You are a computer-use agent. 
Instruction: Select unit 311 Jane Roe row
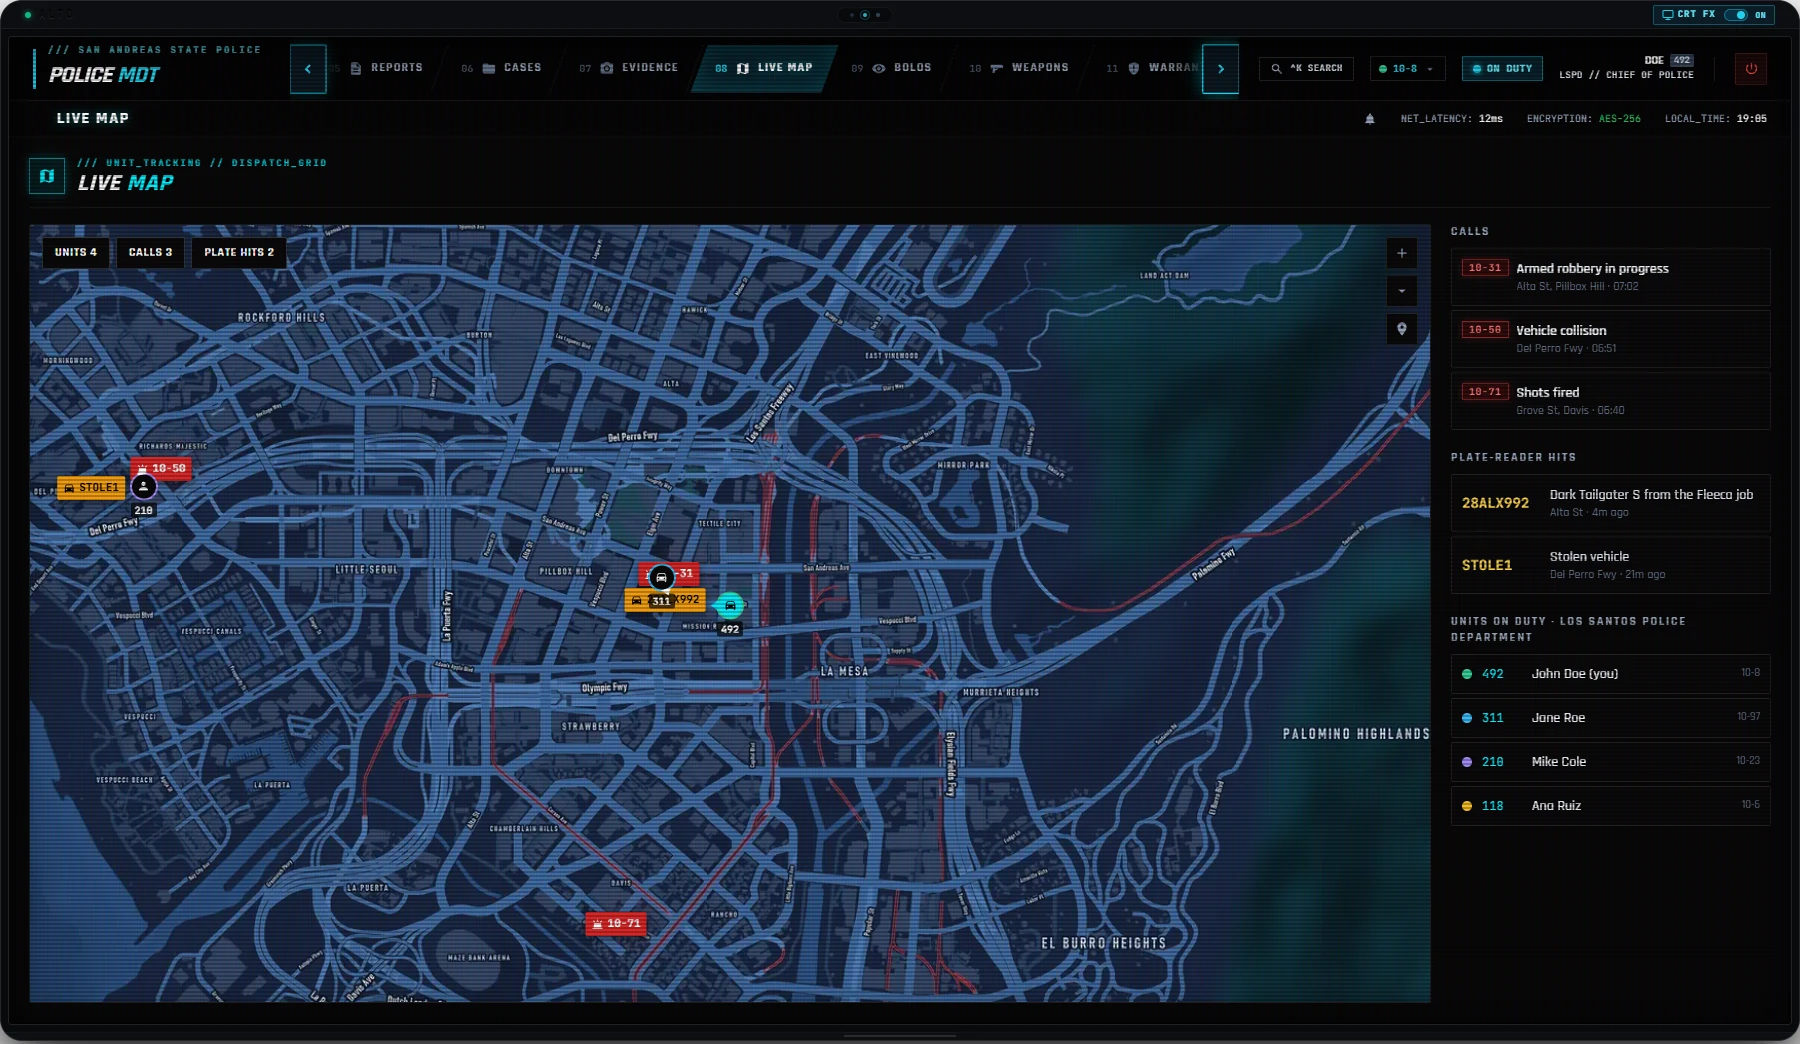(x=1610, y=718)
